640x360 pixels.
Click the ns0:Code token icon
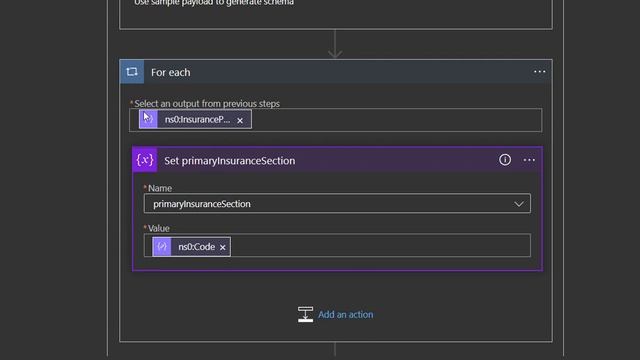[x=162, y=247]
